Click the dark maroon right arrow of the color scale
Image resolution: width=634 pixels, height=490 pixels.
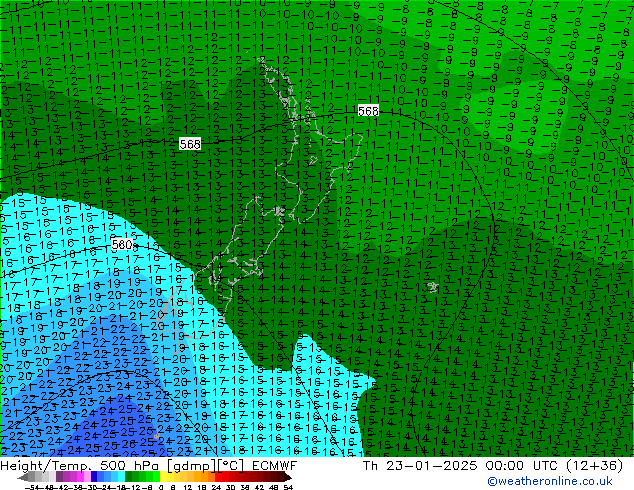pyautogui.click(x=288, y=477)
